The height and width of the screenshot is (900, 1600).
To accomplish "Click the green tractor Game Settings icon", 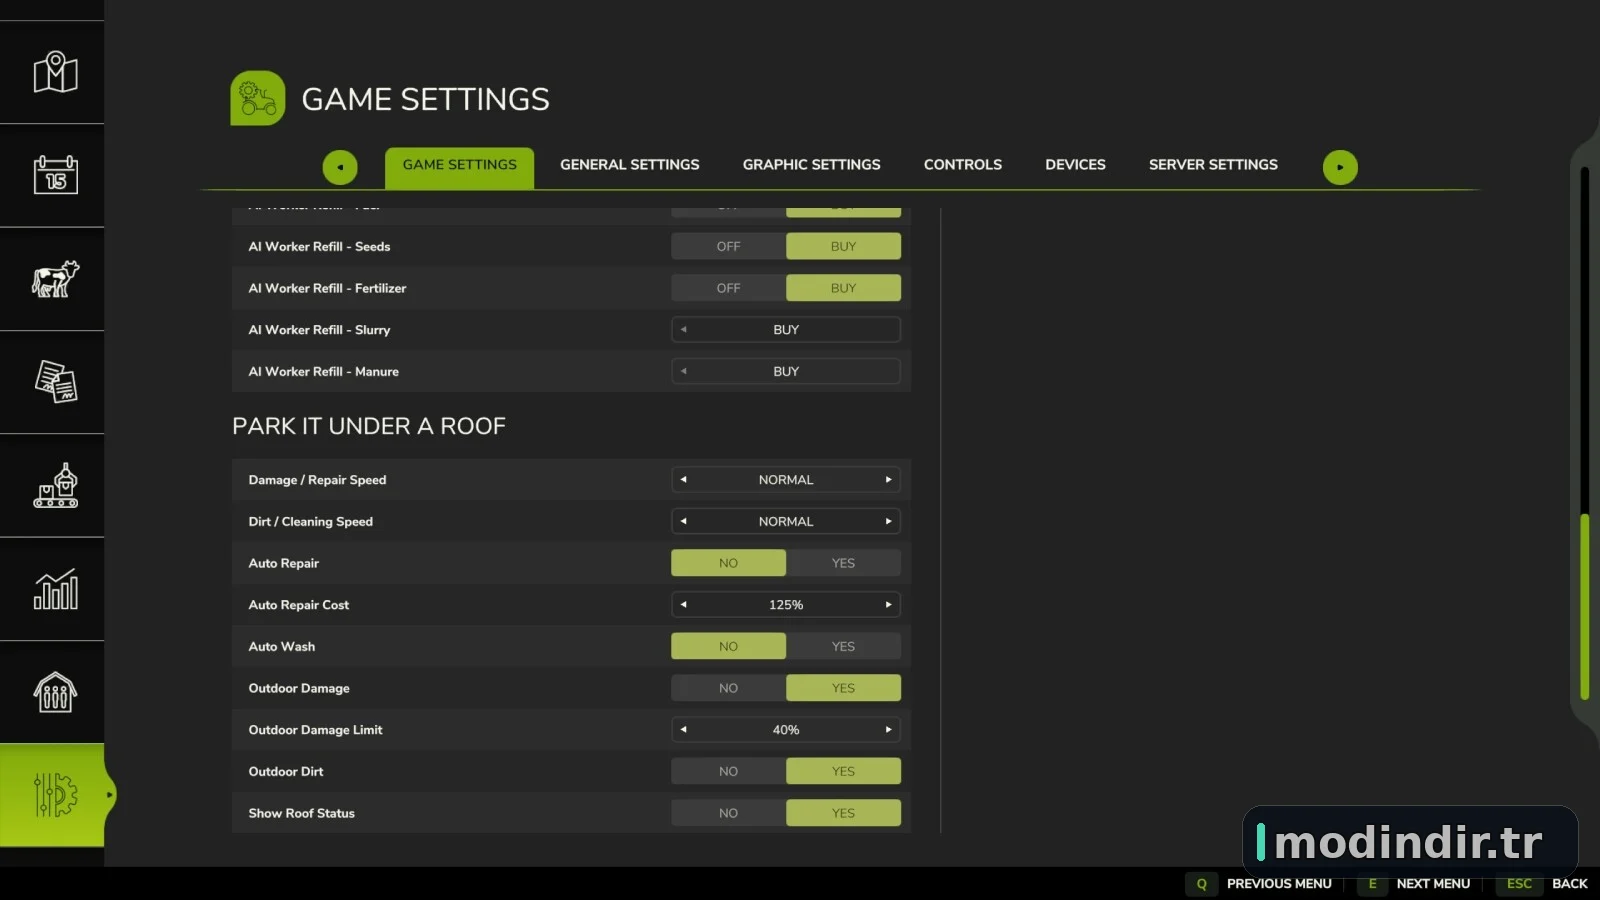I will click(258, 98).
